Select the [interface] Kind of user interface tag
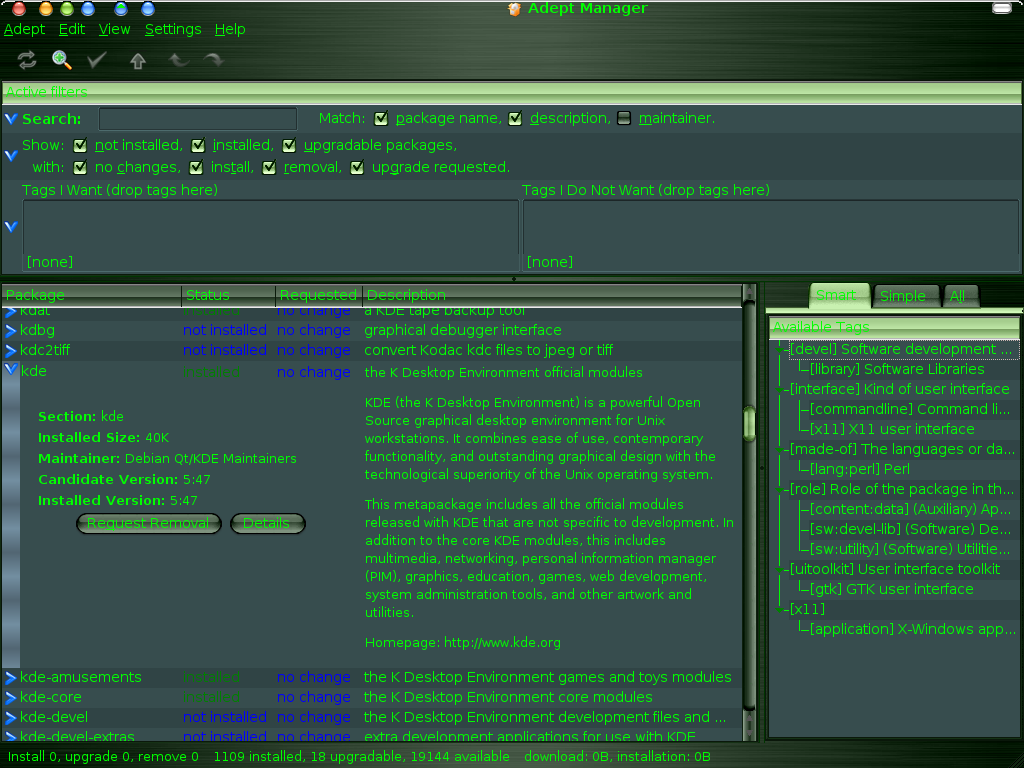Screen dimensions: 1024x768 pyautogui.click(x=899, y=390)
